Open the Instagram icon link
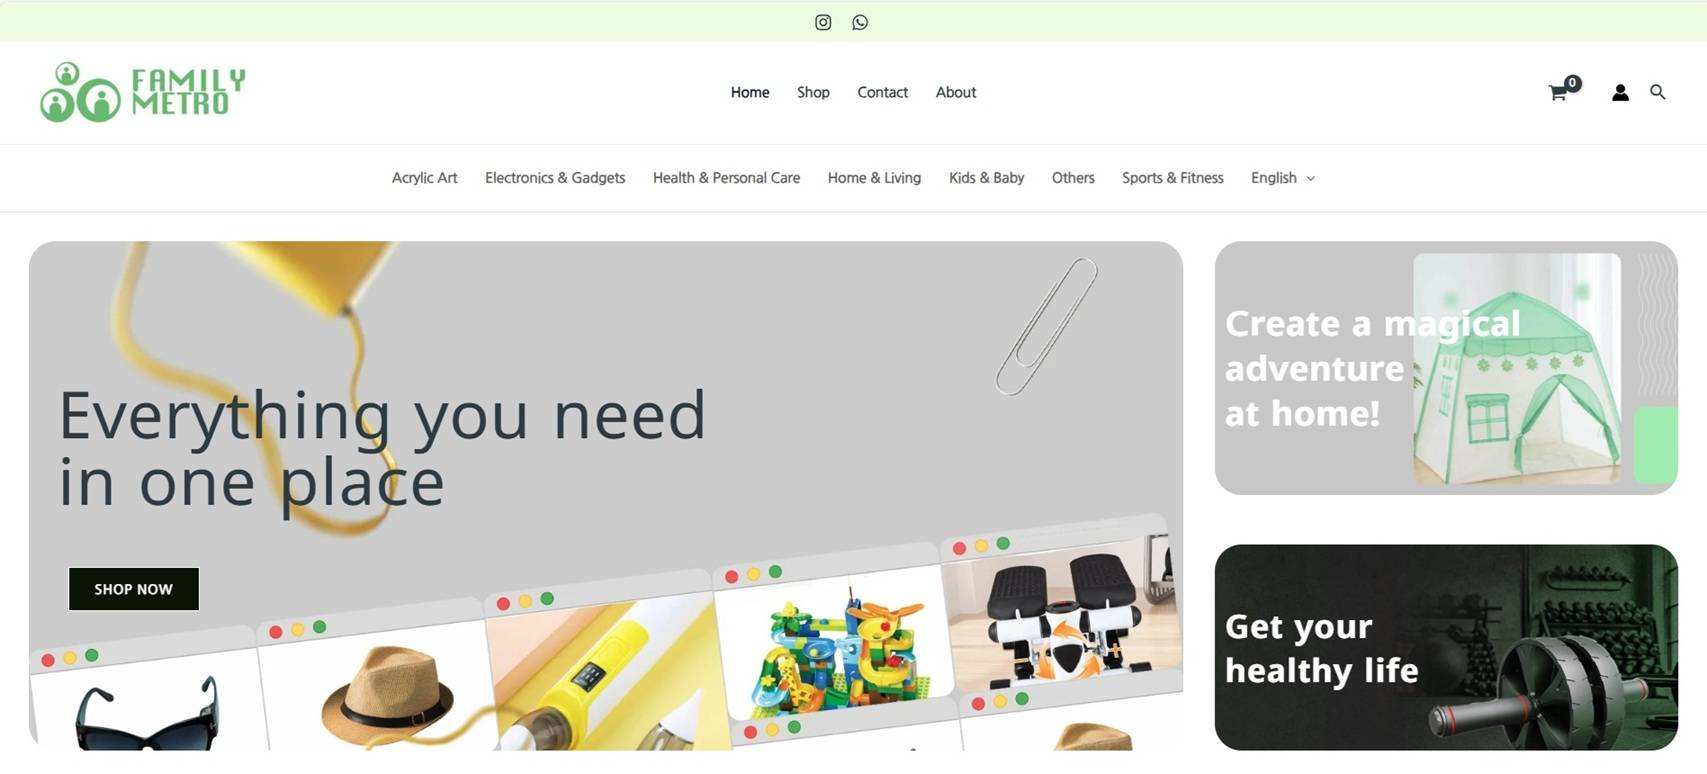1707x774 pixels. coord(823,22)
